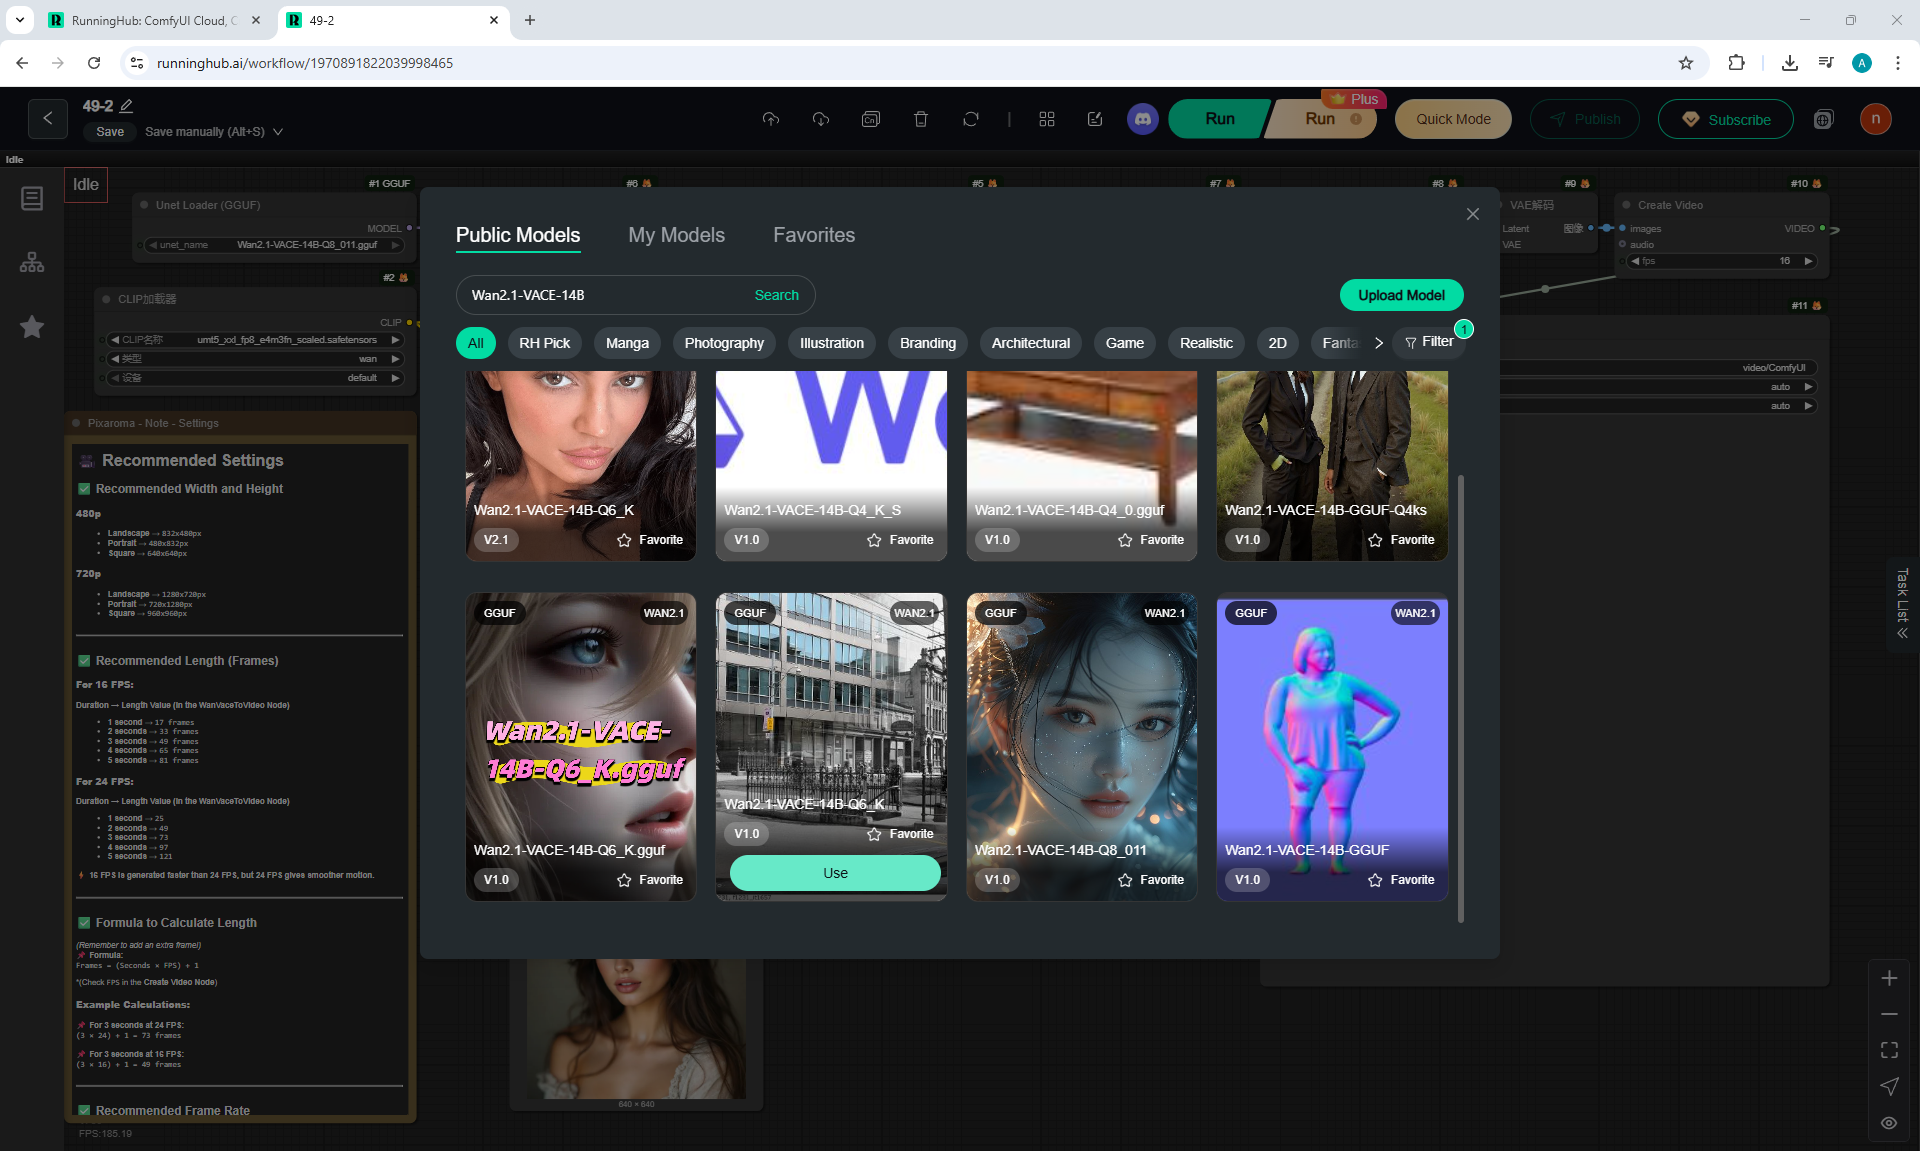Favorite the Wan2.1-VACE-14B-GGUF-Q4ks model
This screenshot has width=1920, height=1151.
[1401, 540]
